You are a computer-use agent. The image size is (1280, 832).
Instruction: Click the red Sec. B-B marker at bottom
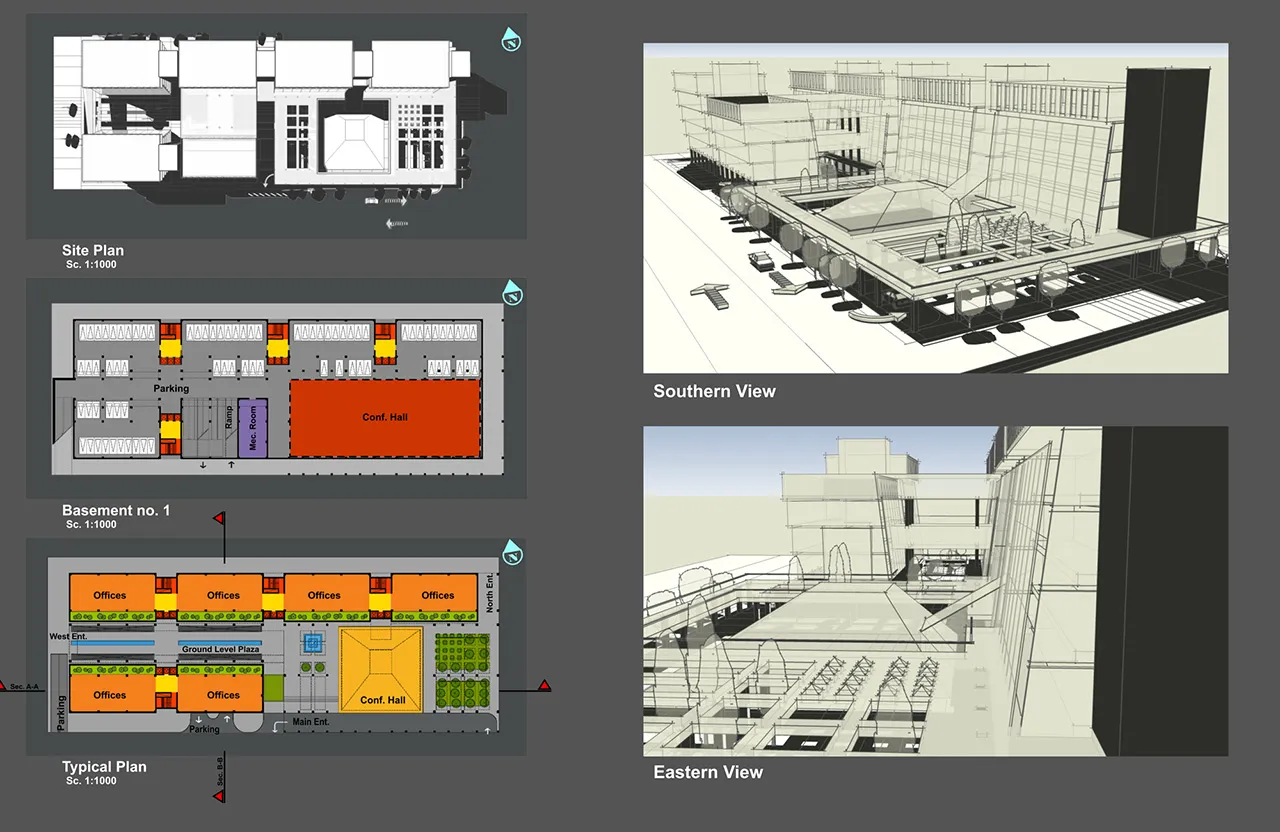point(218,795)
